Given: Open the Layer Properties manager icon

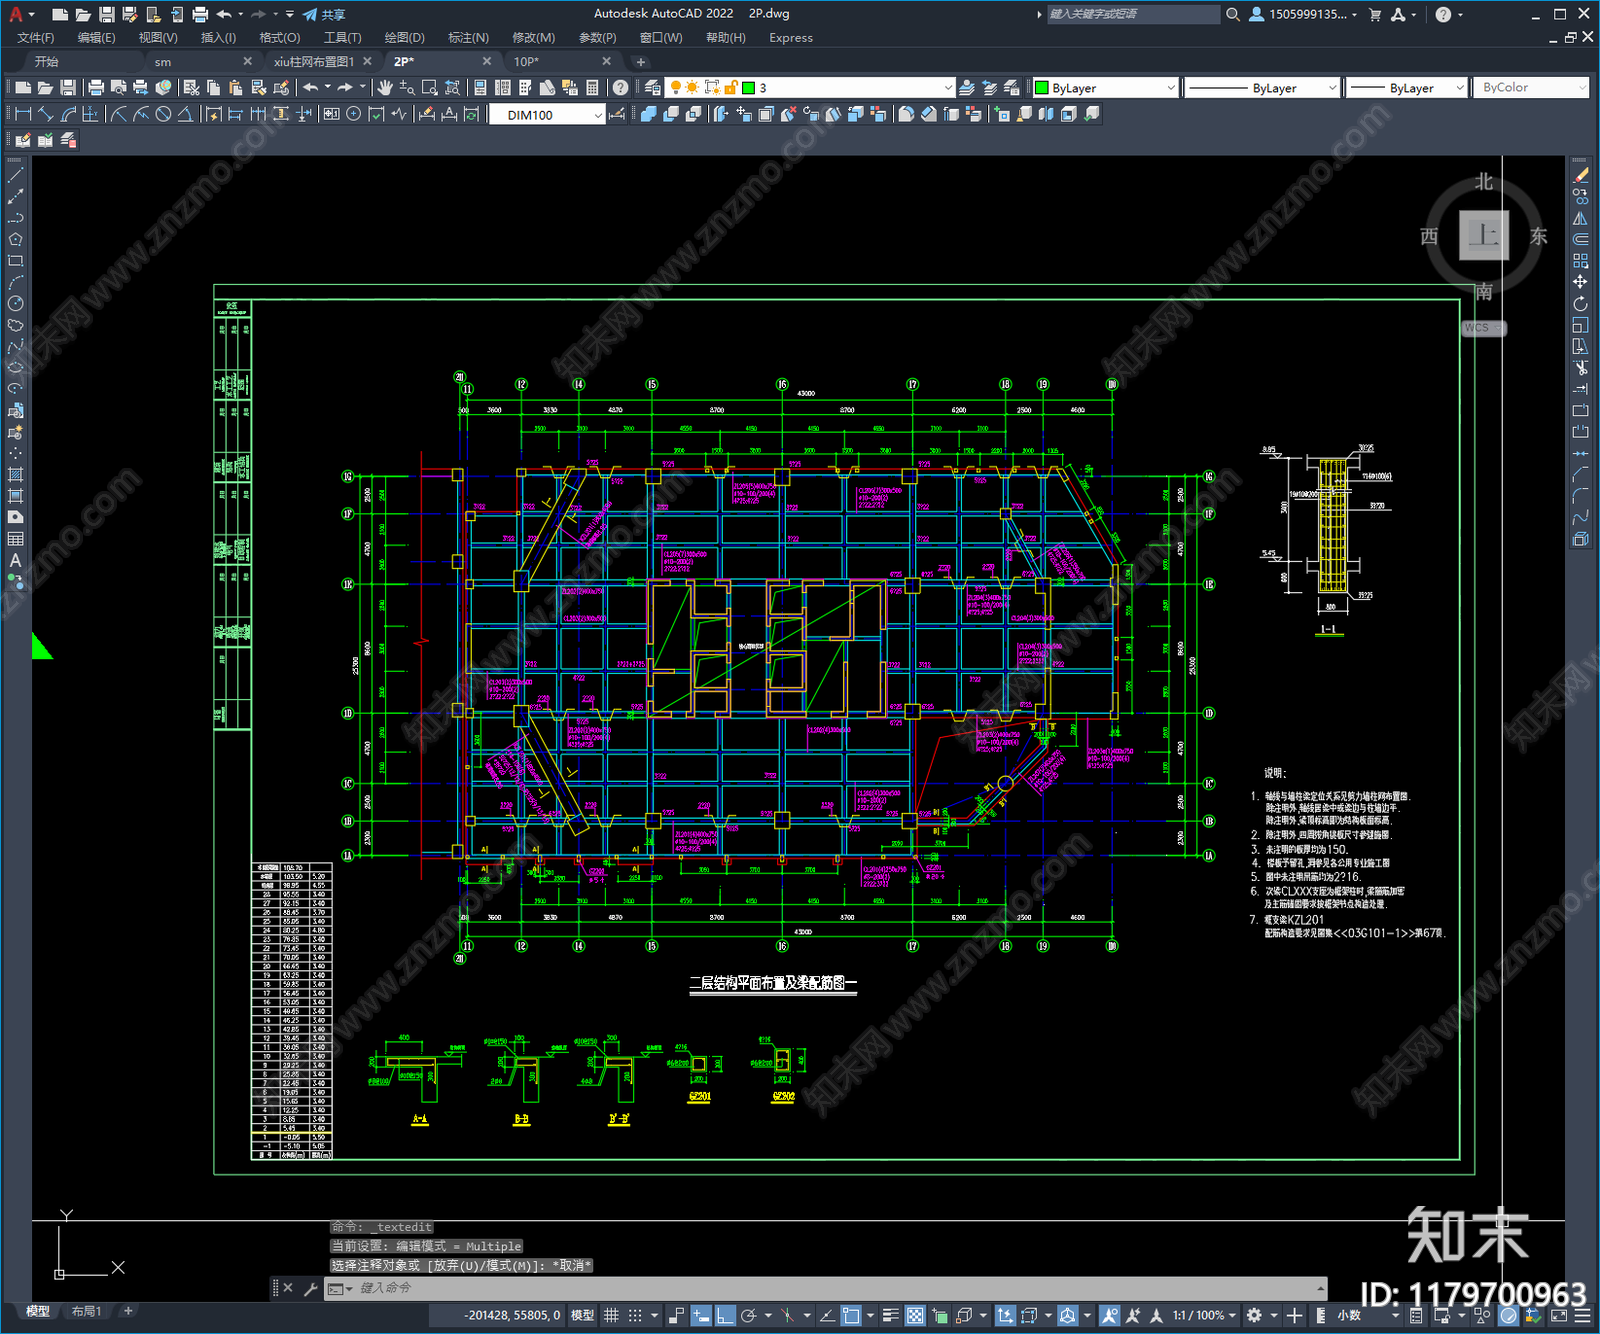Looking at the screenshot, I should [x=652, y=88].
